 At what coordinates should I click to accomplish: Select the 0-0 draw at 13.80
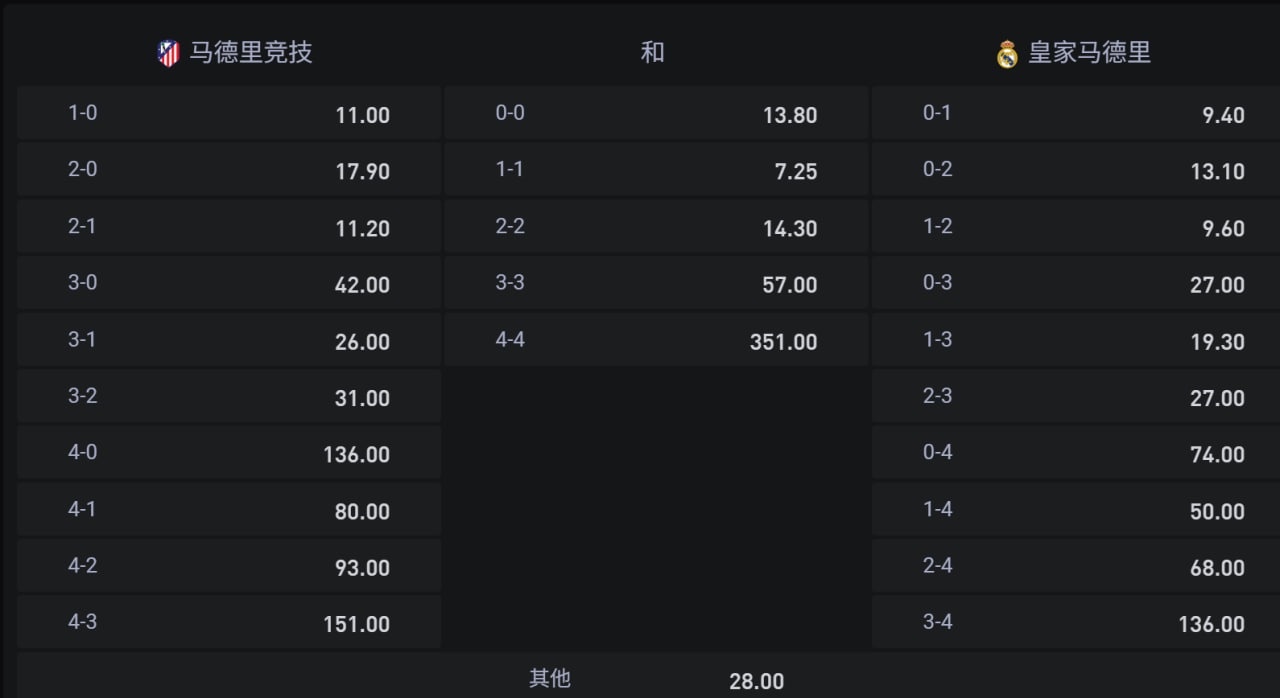coord(656,113)
